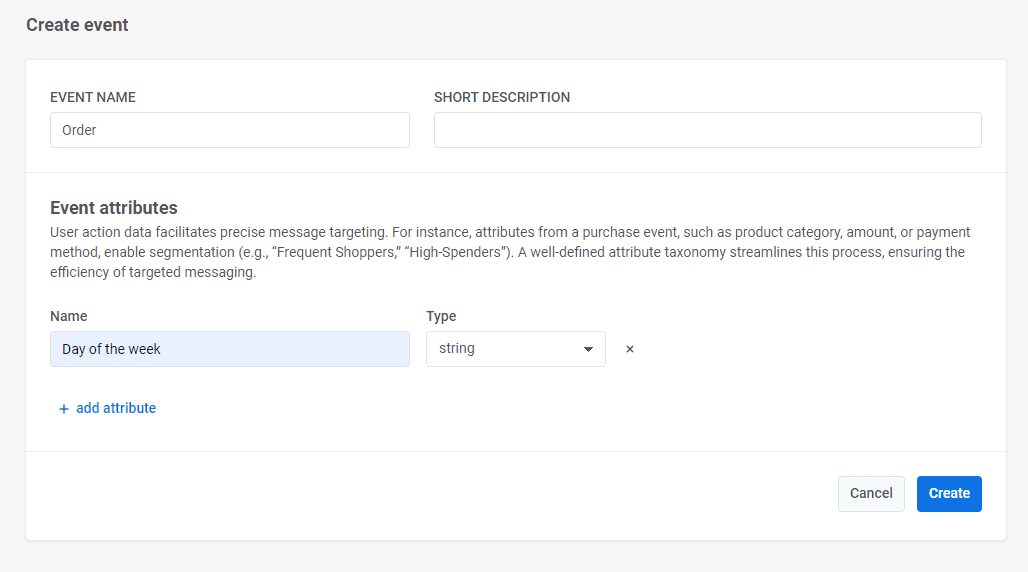Cancel the event creation
Viewport: 1028px width, 572px height.
[870, 493]
